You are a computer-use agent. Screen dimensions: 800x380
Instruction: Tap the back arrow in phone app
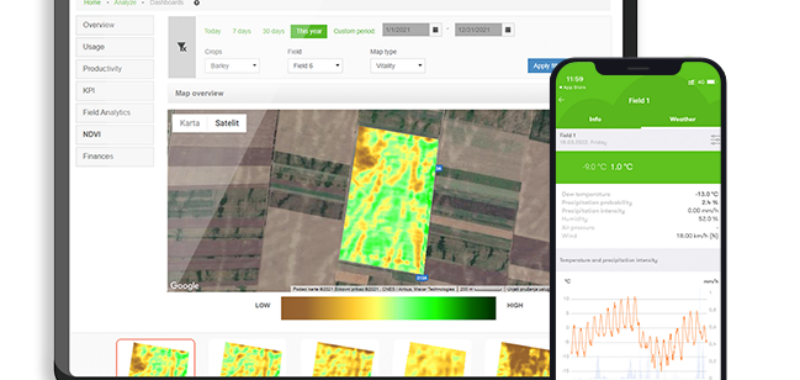(562, 100)
